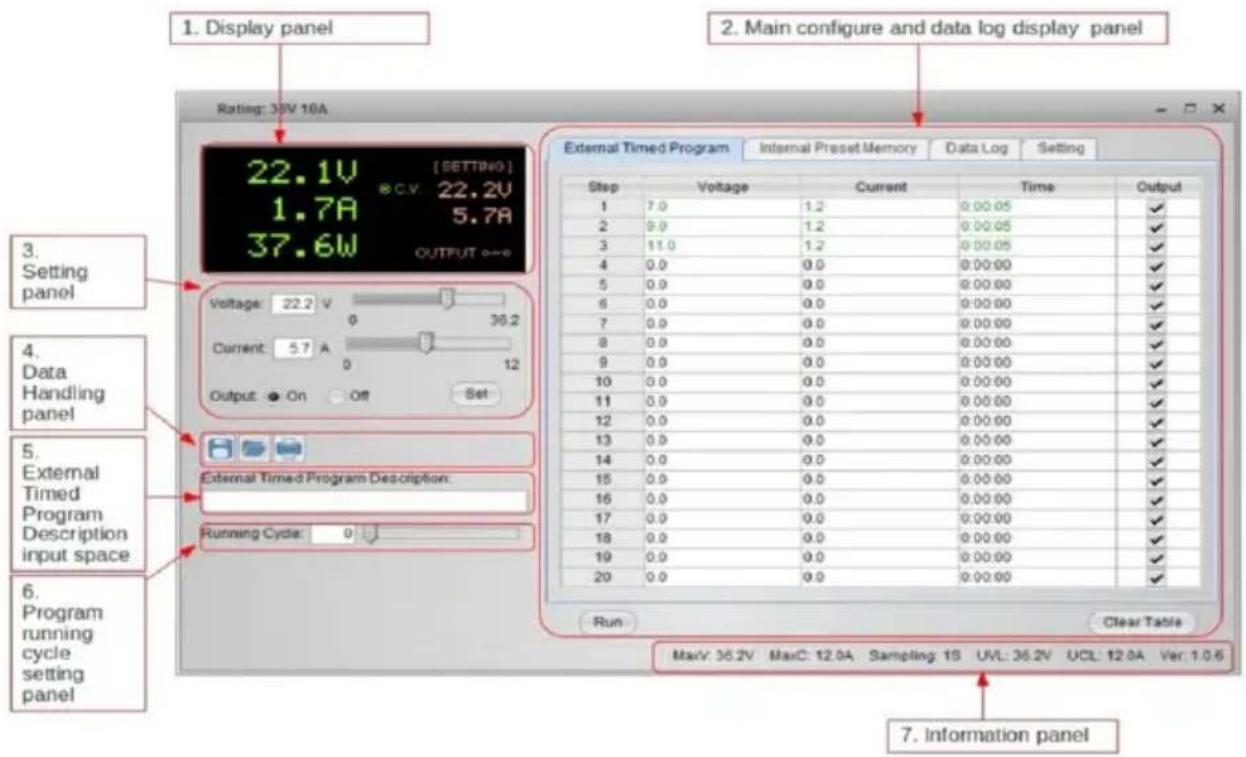This screenshot has width=1246, height=757.
Task: Click the Output column header
Action: tap(1158, 186)
